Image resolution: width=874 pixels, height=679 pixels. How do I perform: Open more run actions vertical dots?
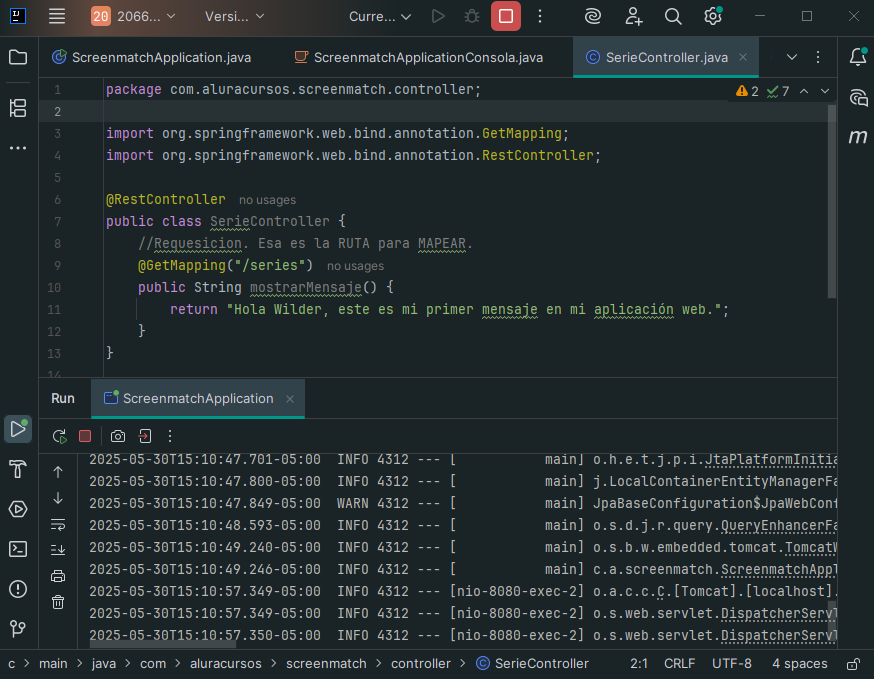click(540, 16)
